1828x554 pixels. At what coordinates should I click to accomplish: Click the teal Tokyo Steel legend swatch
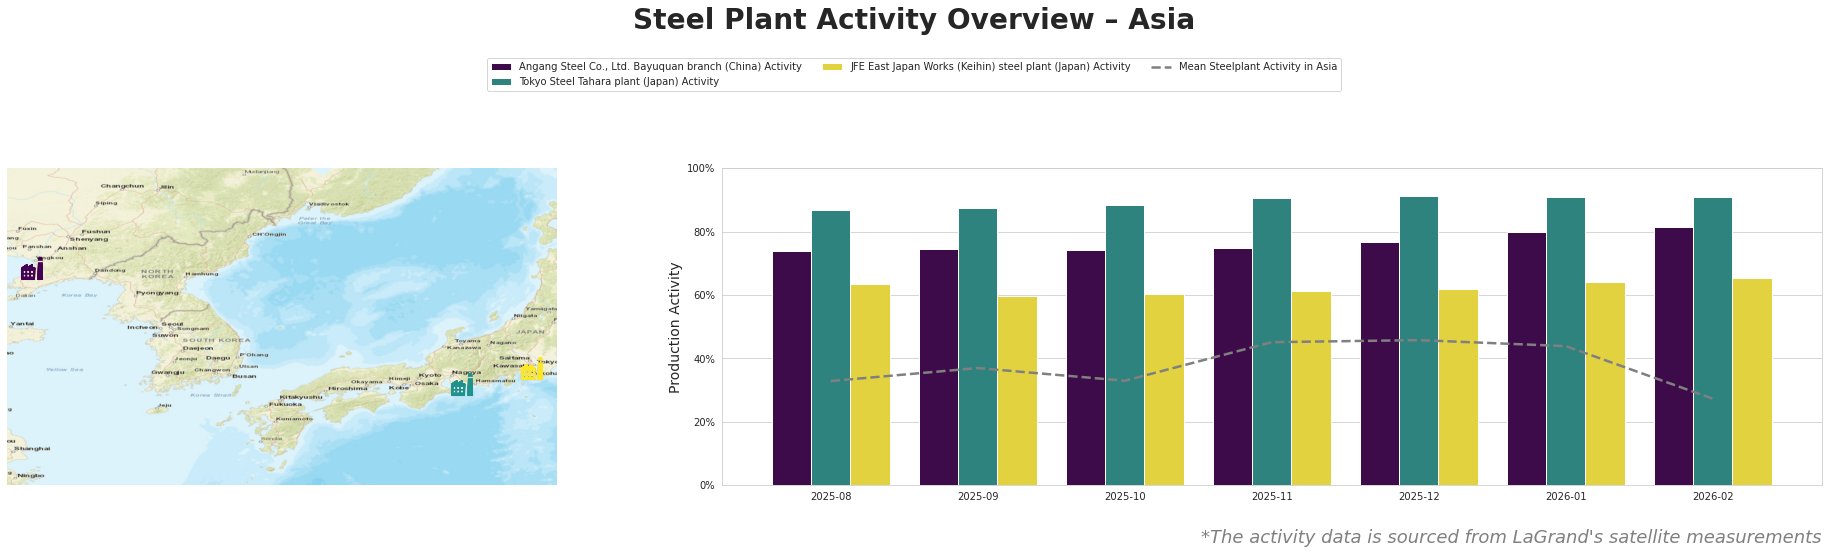point(502,82)
